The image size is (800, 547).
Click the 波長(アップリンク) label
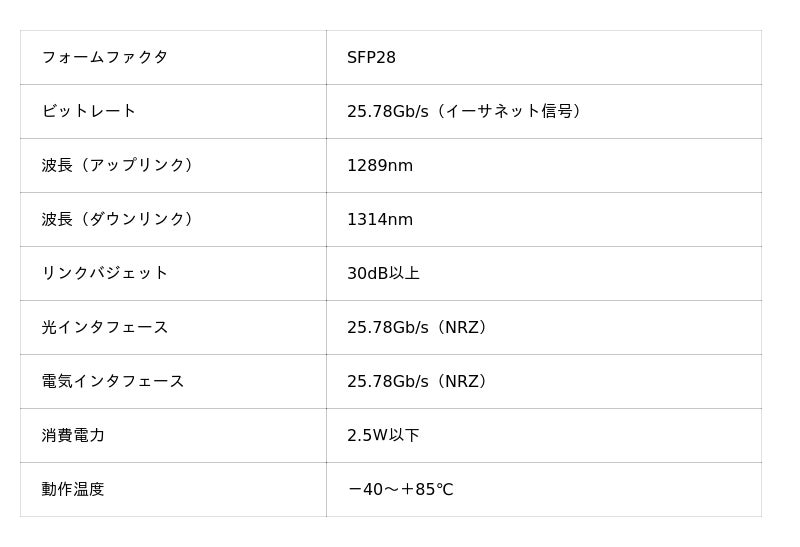(x=119, y=166)
